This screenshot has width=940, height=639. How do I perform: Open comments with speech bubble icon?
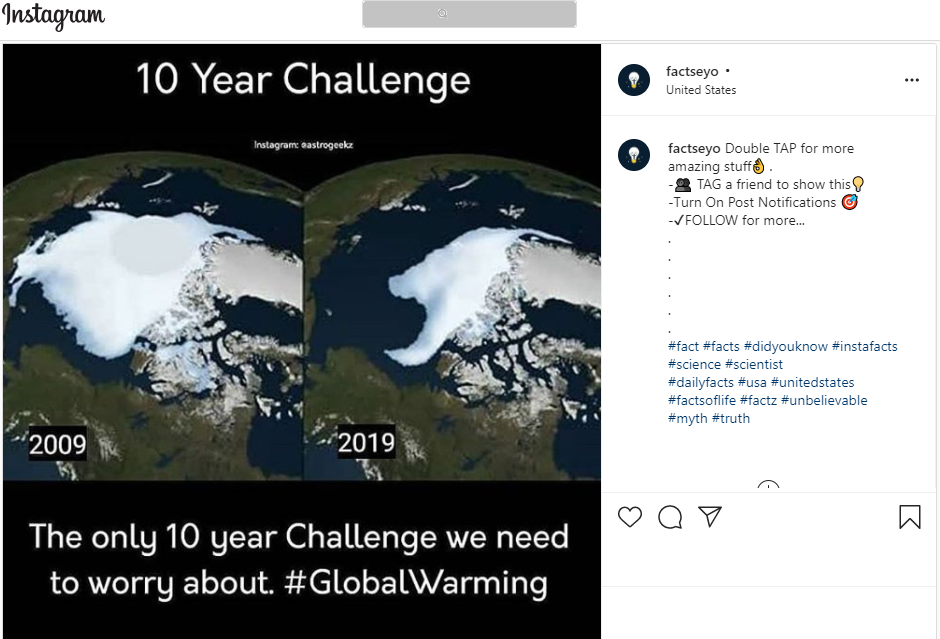click(x=670, y=517)
